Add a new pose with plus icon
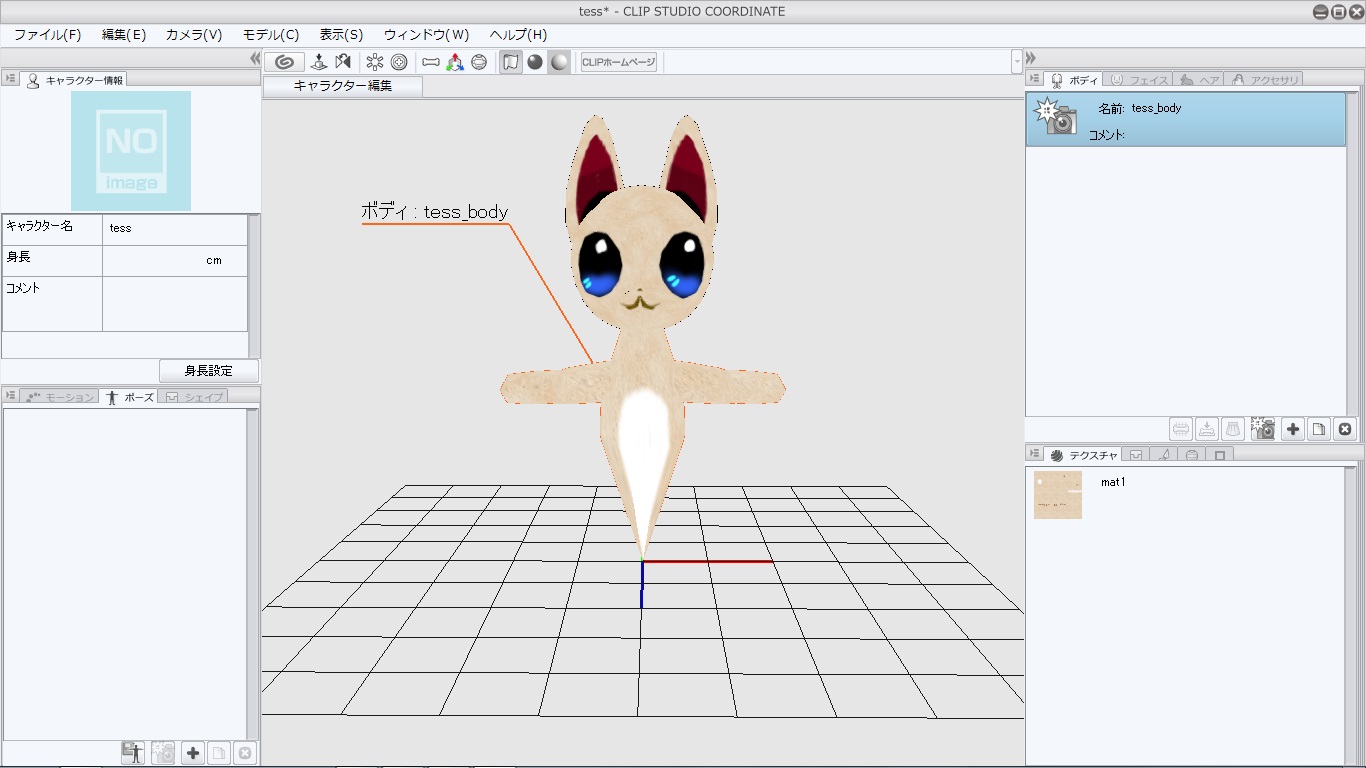This screenshot has width=1366, height=768. click(x=193, y=753)
